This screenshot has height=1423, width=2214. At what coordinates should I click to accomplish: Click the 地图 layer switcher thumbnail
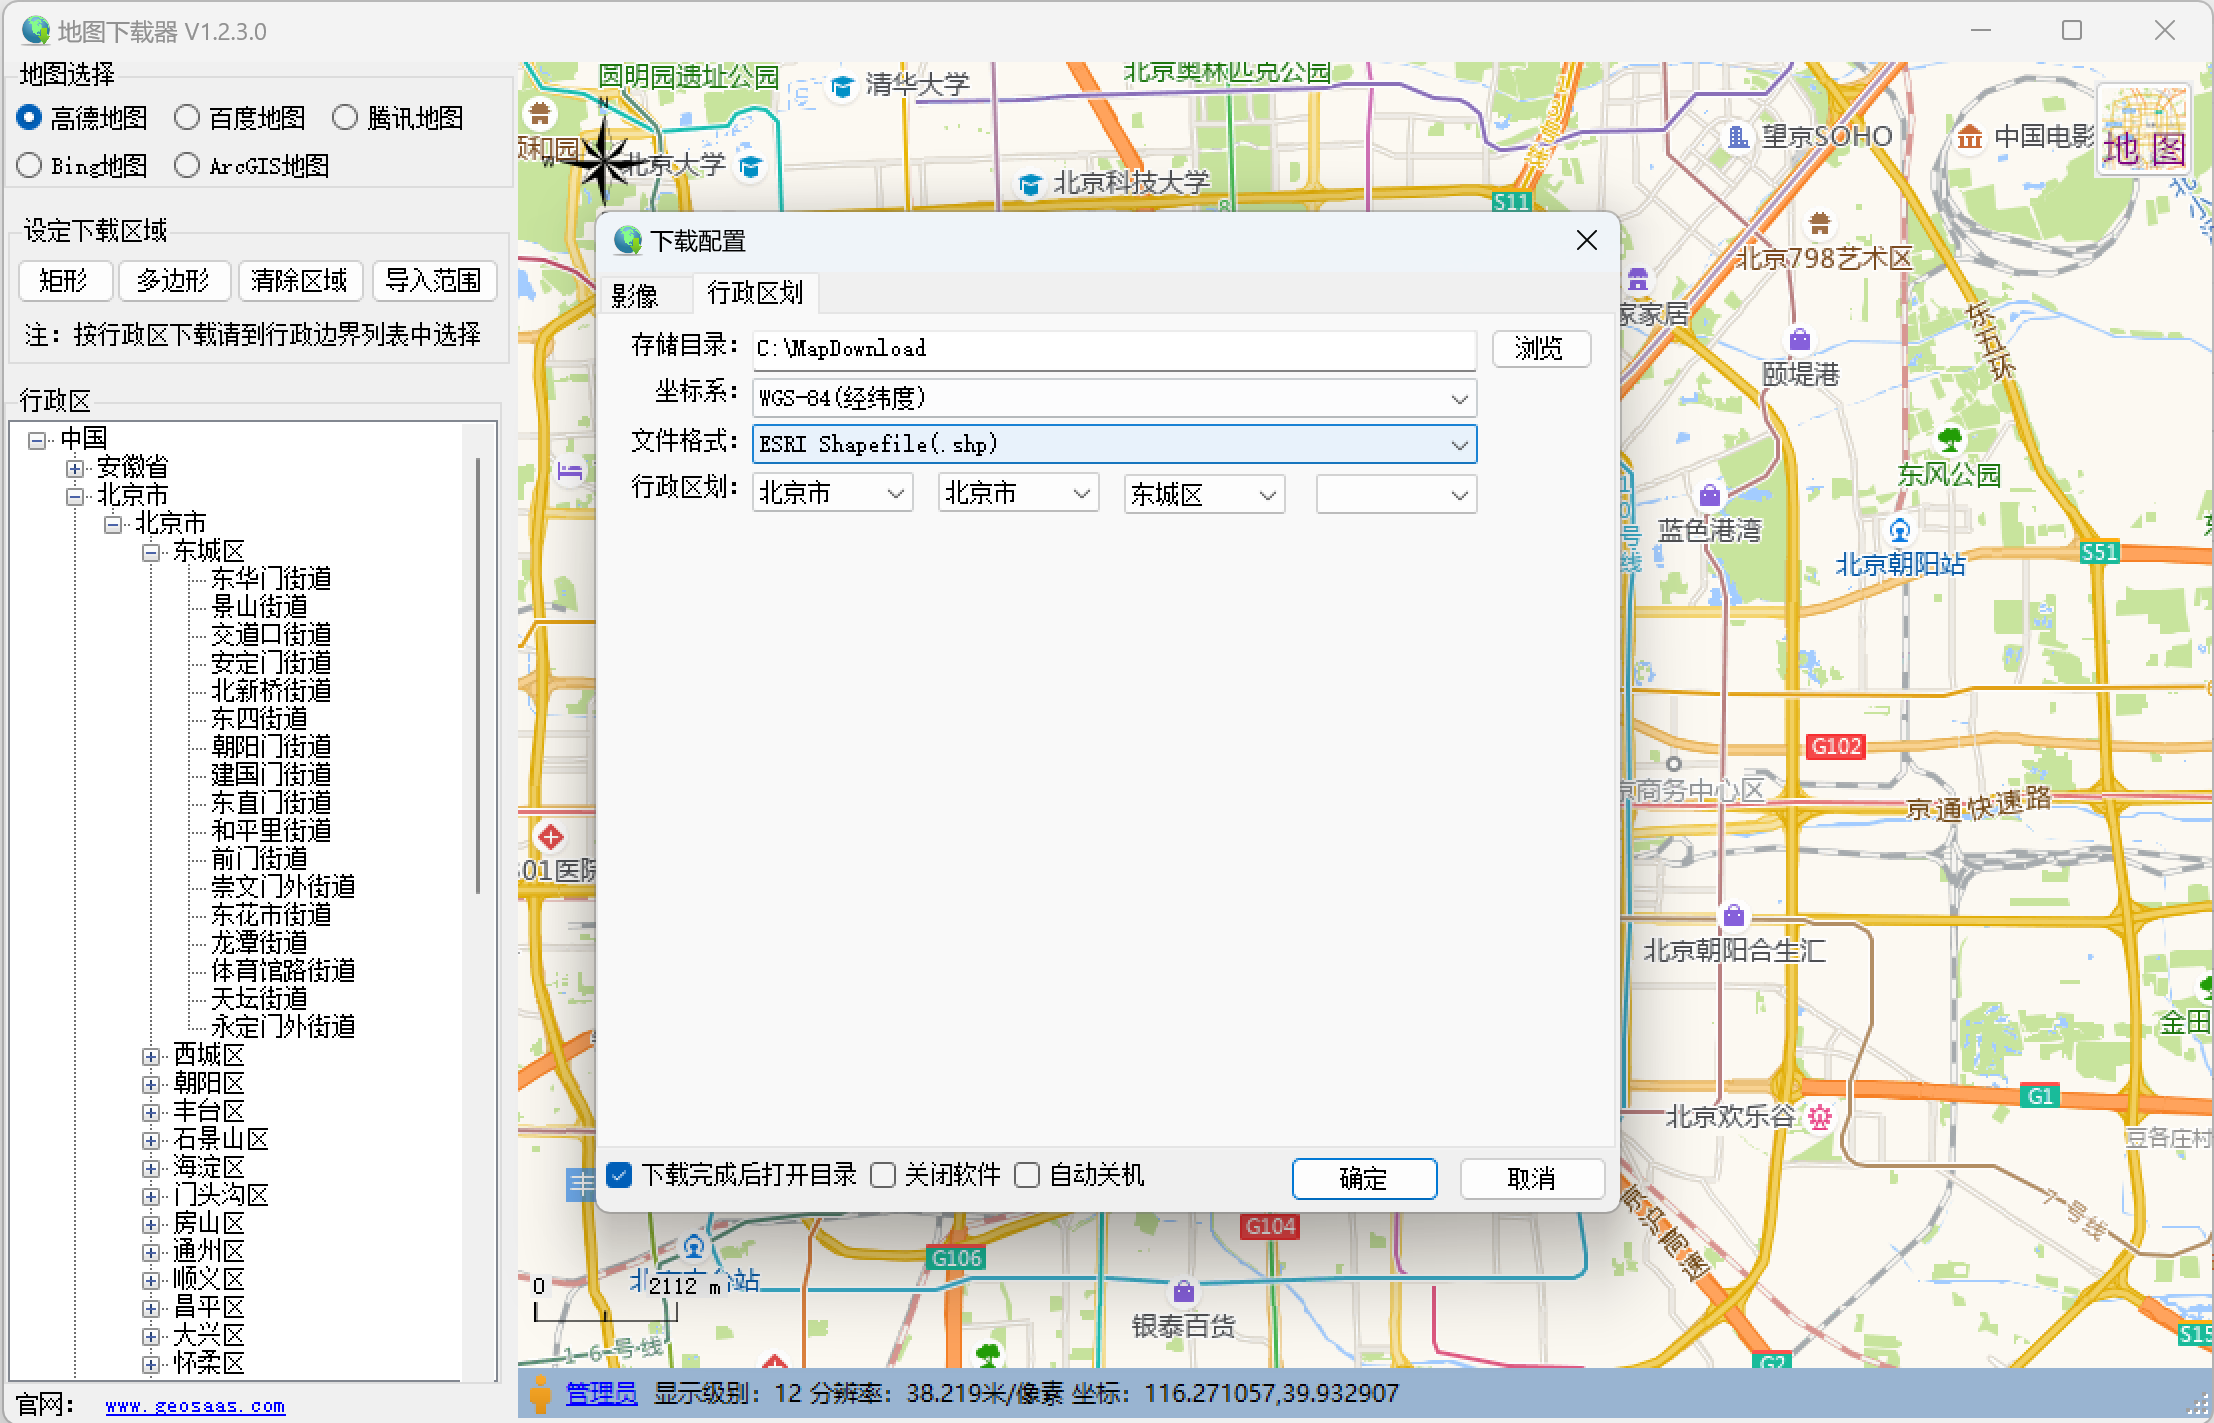click(x=2143, y=130)
